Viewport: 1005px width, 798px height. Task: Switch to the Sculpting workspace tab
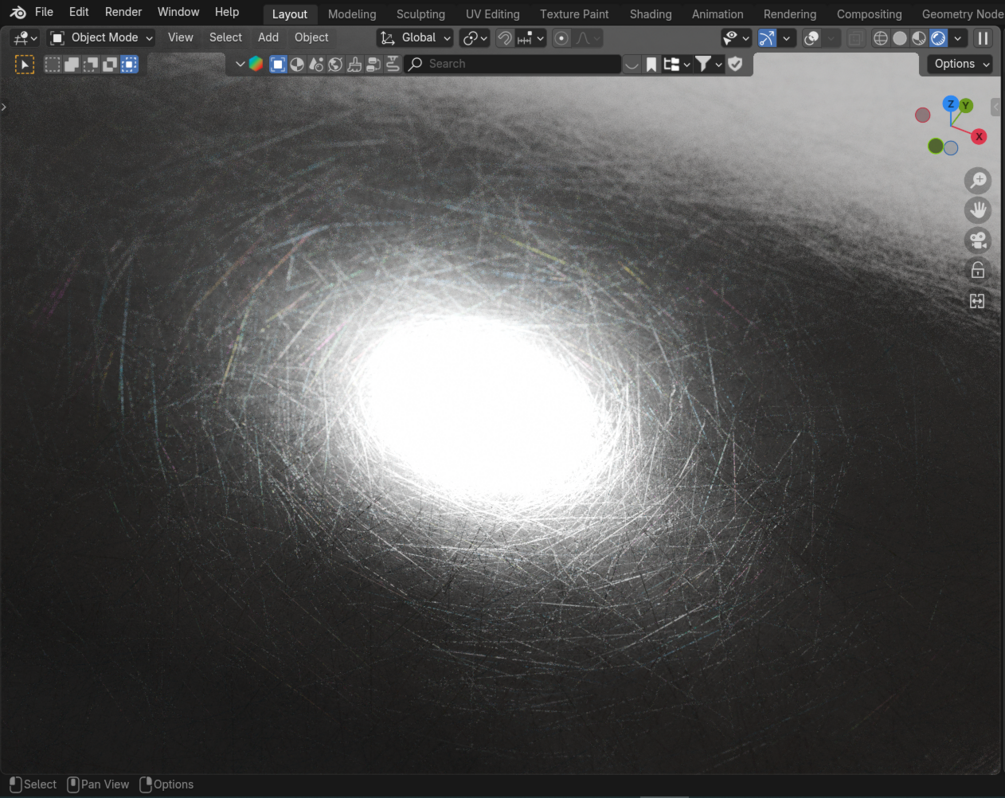pos(420,13)
